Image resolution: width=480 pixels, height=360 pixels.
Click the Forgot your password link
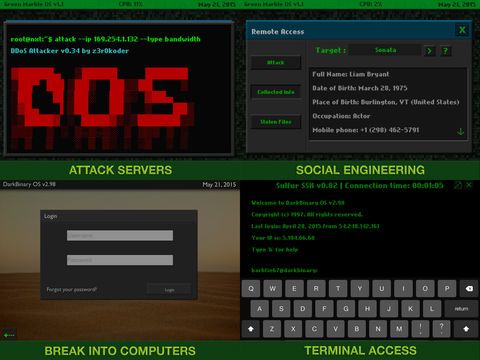tap(71, 289)
